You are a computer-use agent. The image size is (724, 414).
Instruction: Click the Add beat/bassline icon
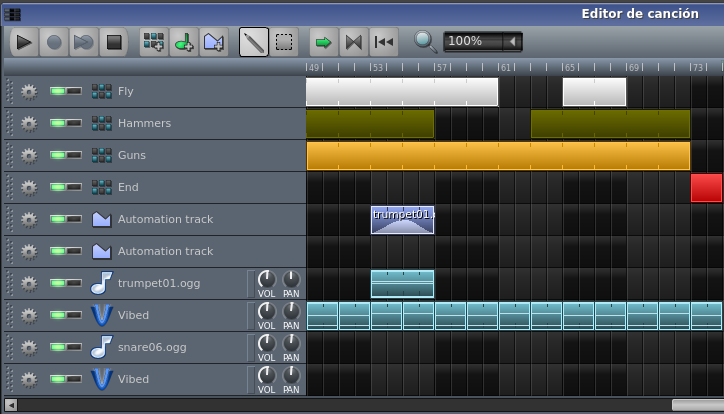pyautogui.click(x=153, y=42)
